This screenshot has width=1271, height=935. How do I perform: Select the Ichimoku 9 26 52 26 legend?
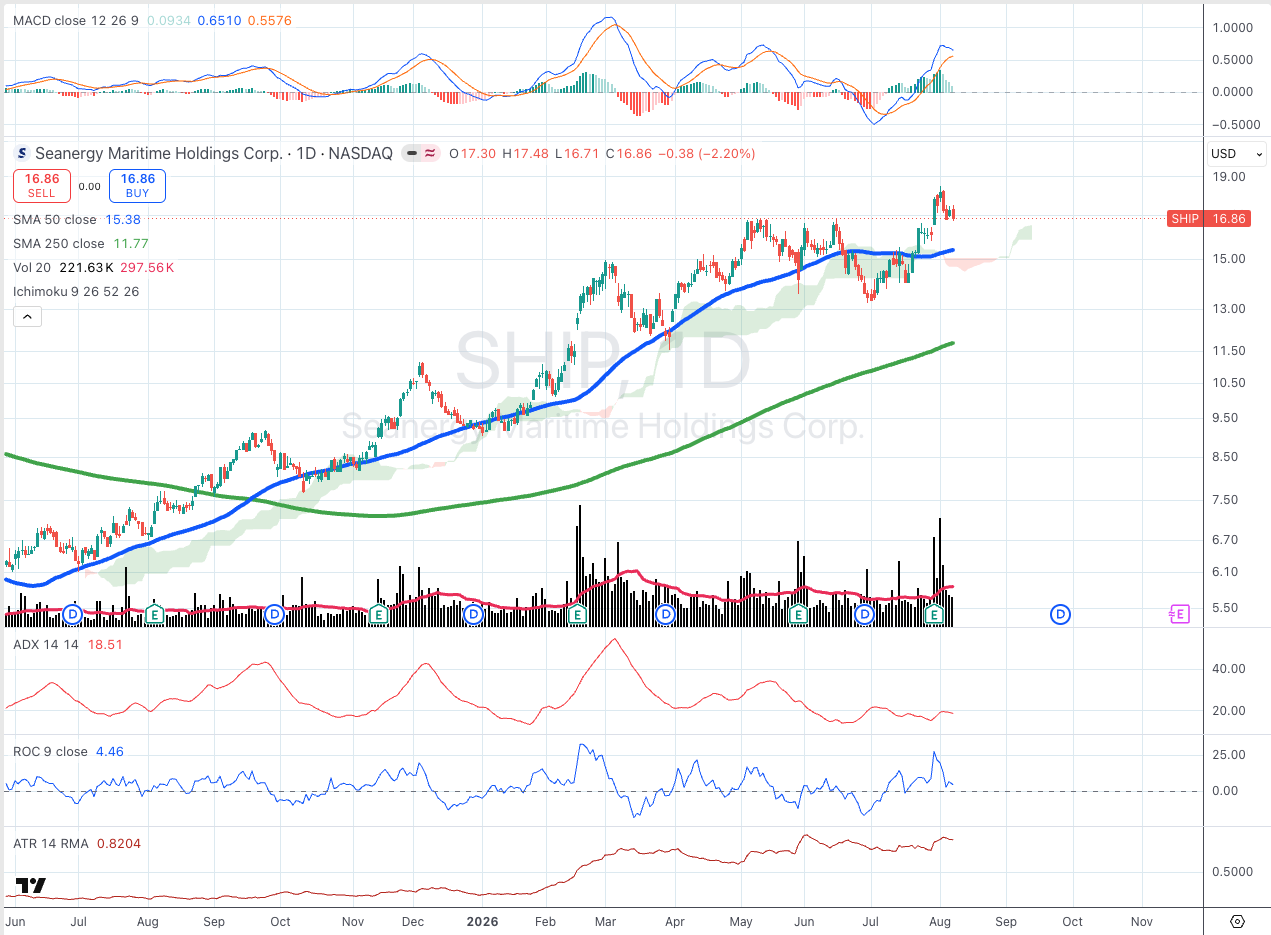(x=76, y=291)
